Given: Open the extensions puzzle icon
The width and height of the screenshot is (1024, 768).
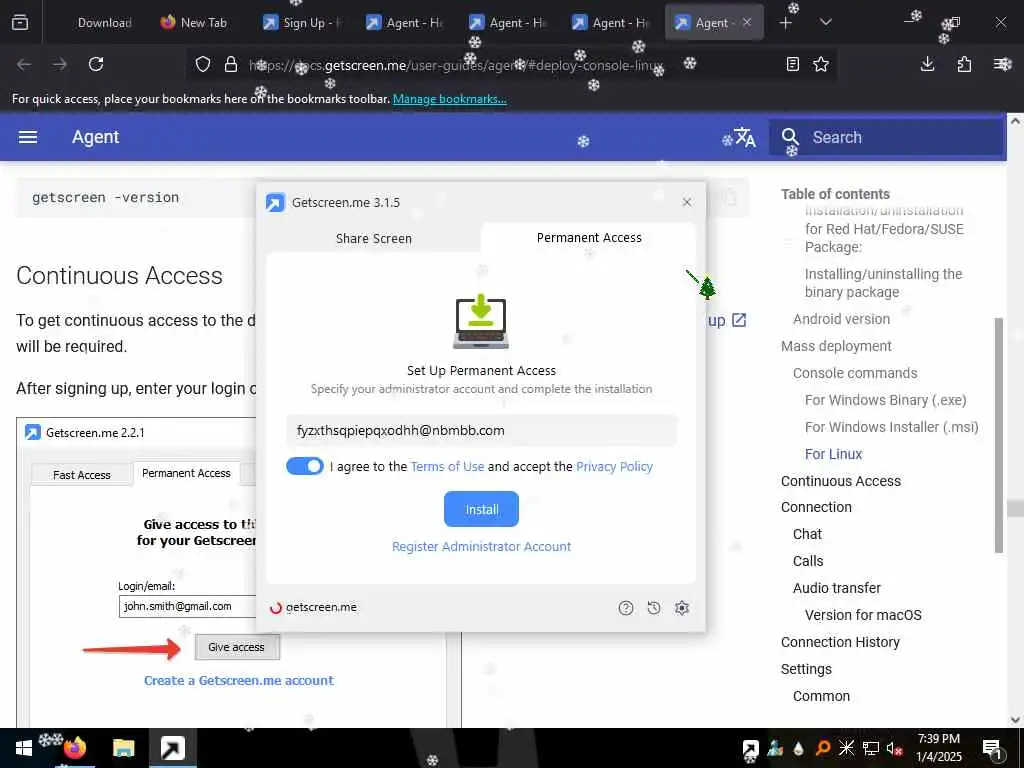Looking at the screenshot, I should tap(964, 64).
